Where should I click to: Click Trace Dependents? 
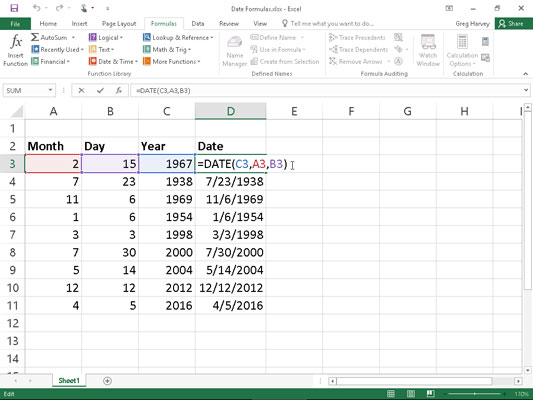[x=358, y=50]
